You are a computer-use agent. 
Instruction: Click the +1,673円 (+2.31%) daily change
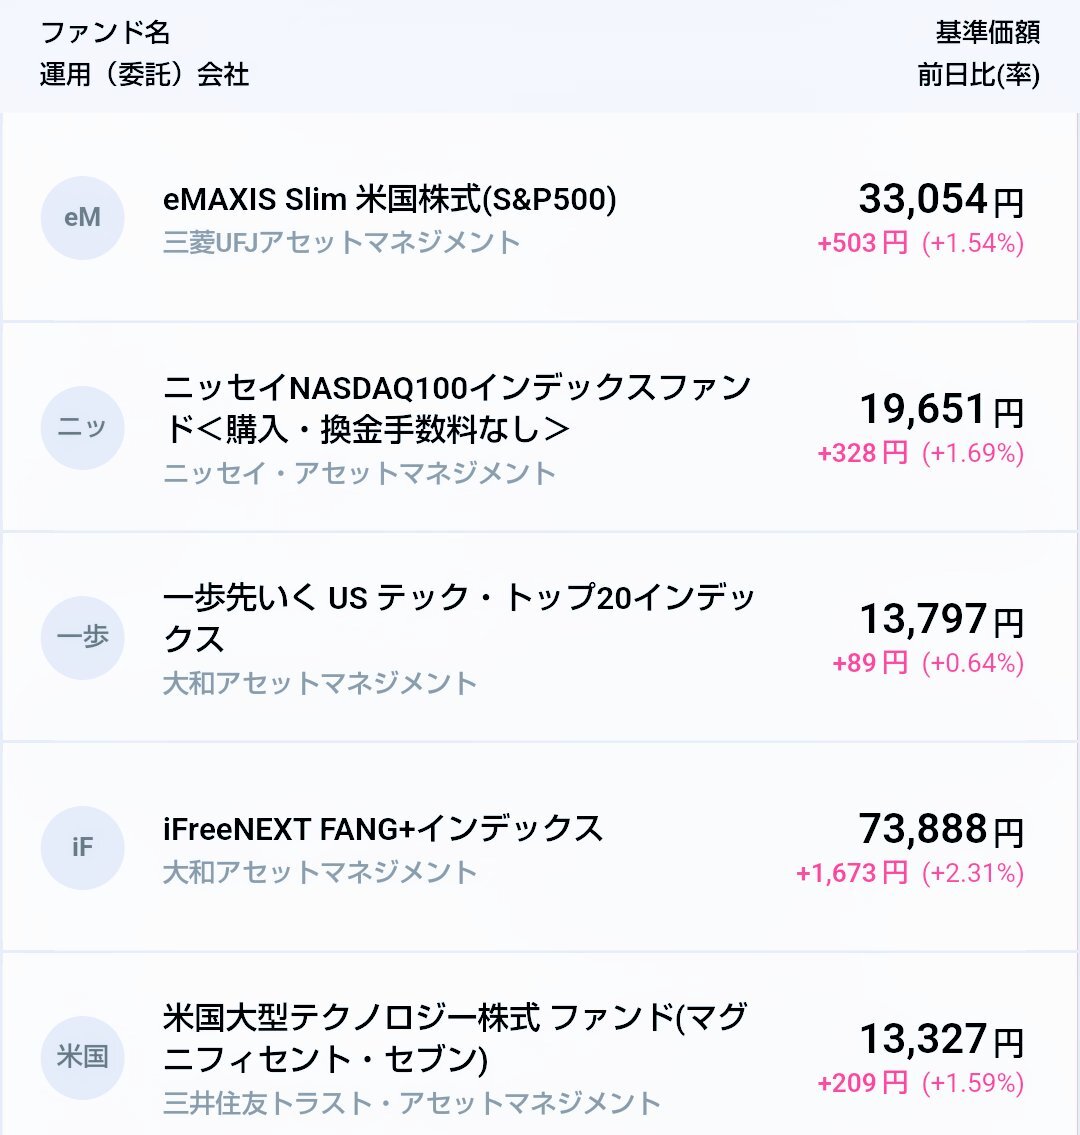(910, 873)
